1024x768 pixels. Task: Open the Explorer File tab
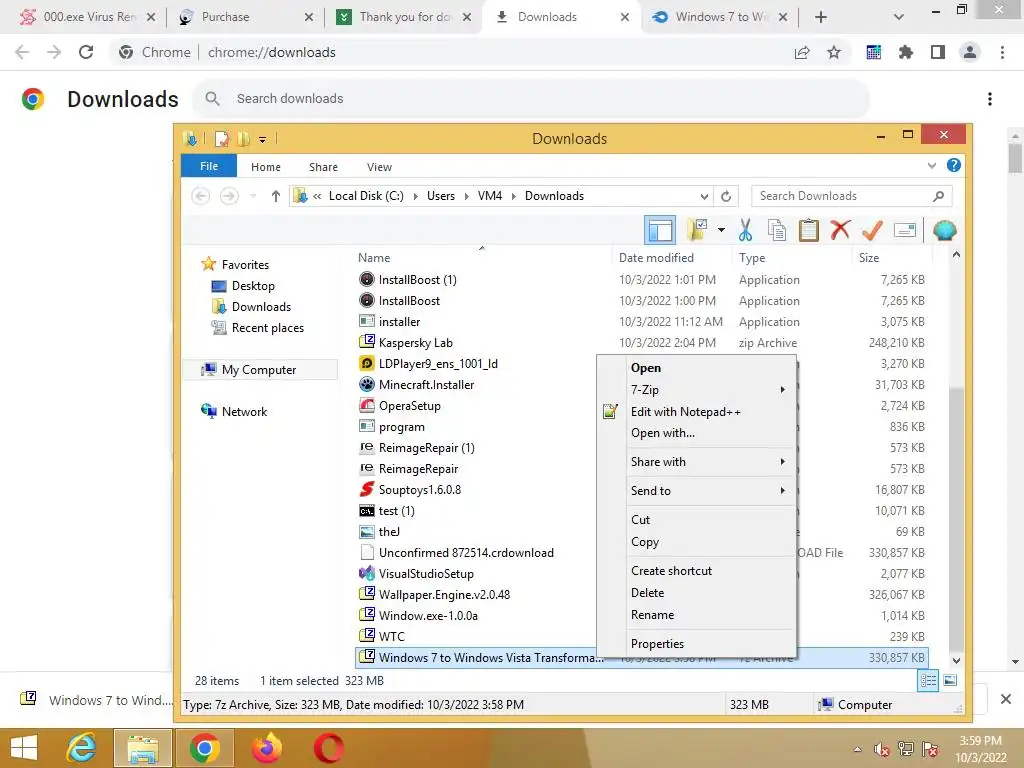click(209, 166)
